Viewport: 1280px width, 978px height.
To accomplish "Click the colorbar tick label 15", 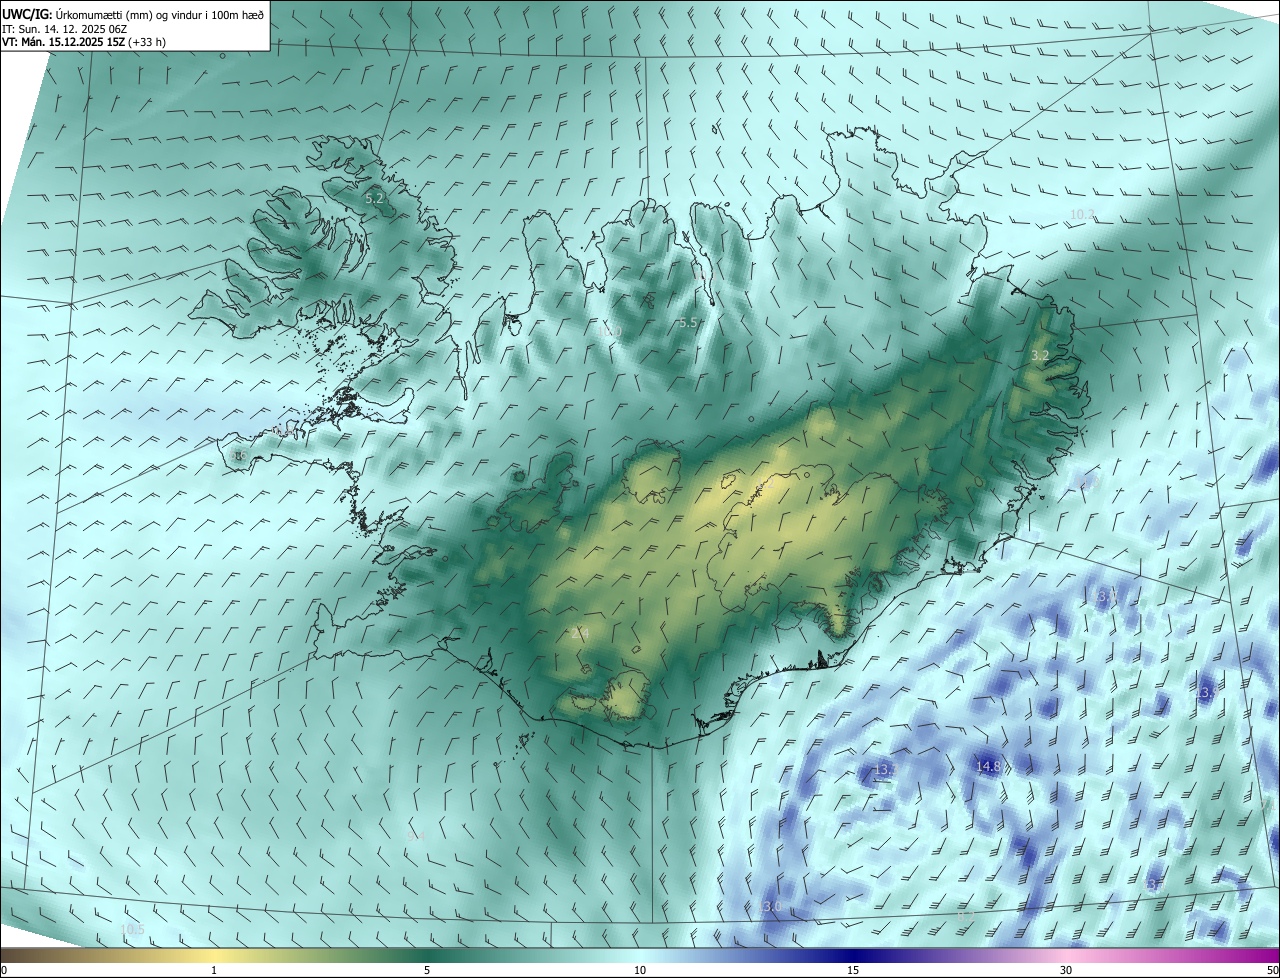I will click(x=853, y=970).
